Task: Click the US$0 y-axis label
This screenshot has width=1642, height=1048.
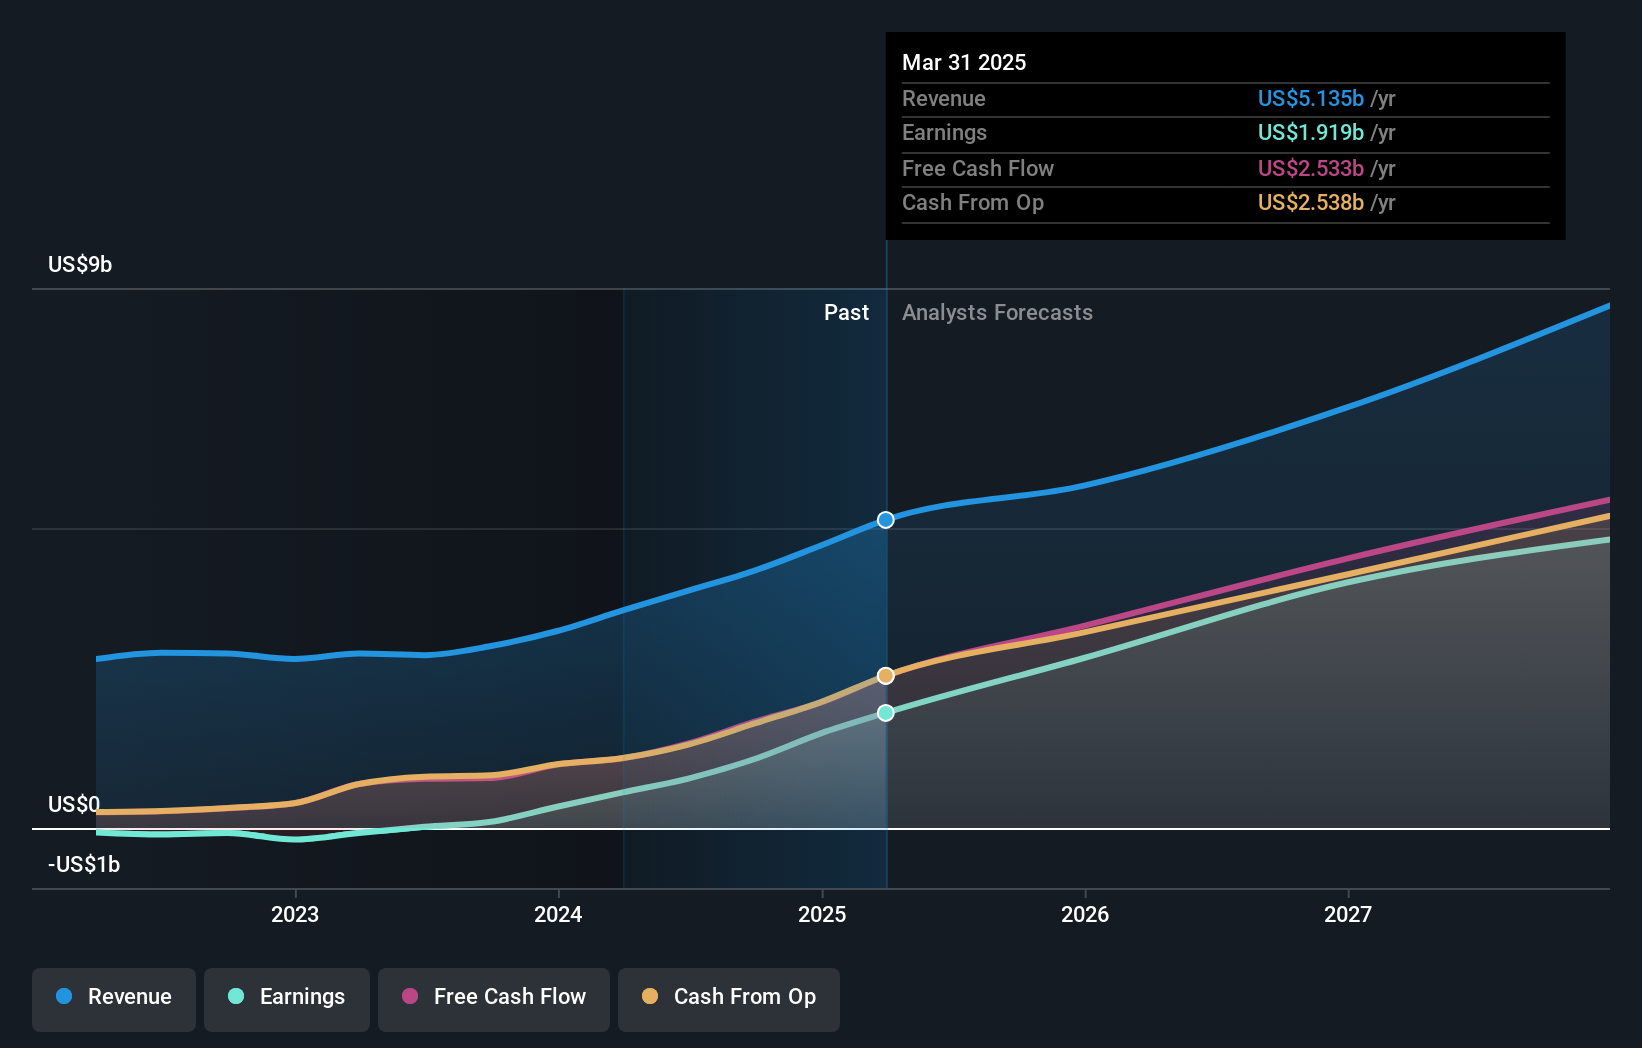Action: coord(74,804)
